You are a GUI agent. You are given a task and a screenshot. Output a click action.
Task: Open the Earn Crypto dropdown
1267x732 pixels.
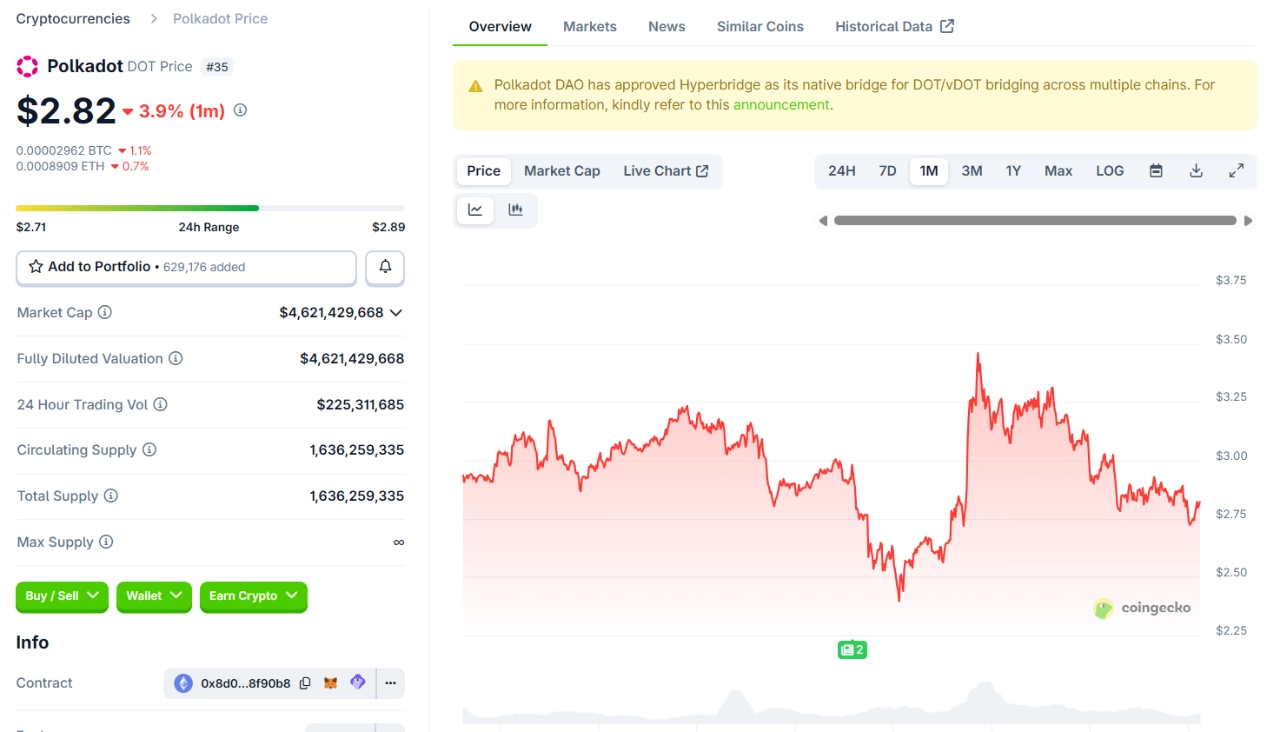[253, 596]
